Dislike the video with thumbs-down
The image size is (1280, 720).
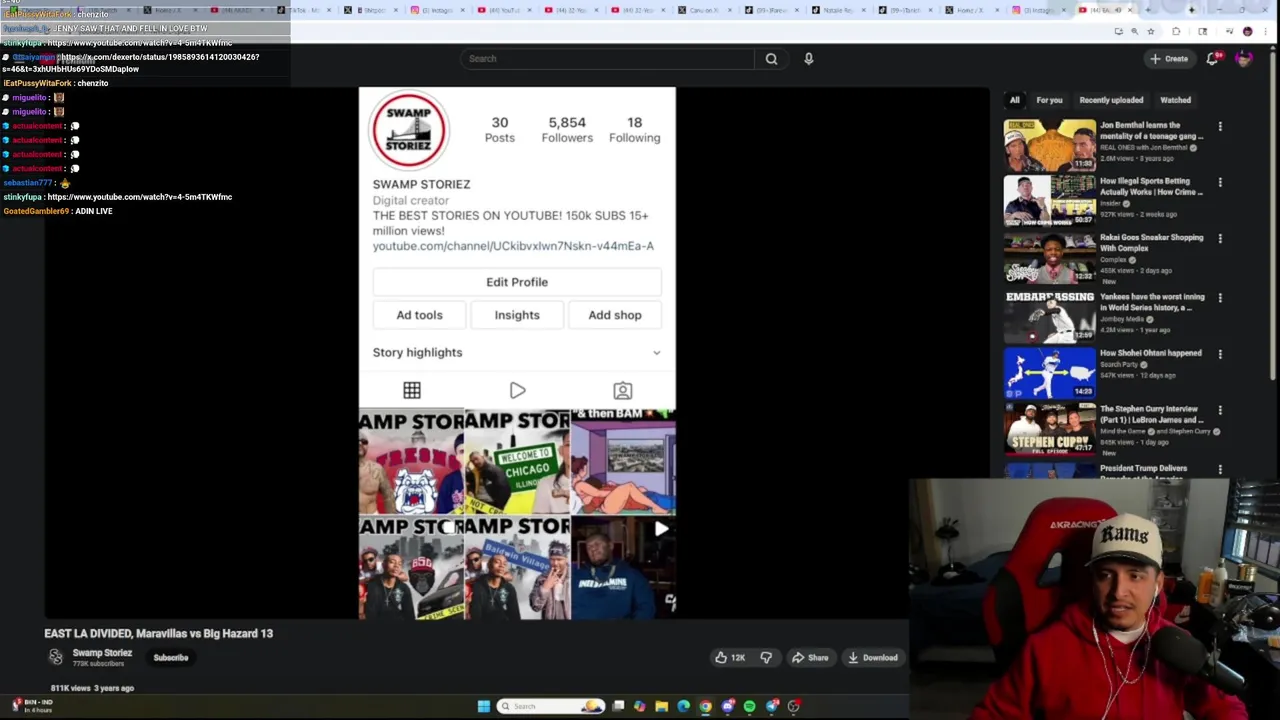click(766, 658)
